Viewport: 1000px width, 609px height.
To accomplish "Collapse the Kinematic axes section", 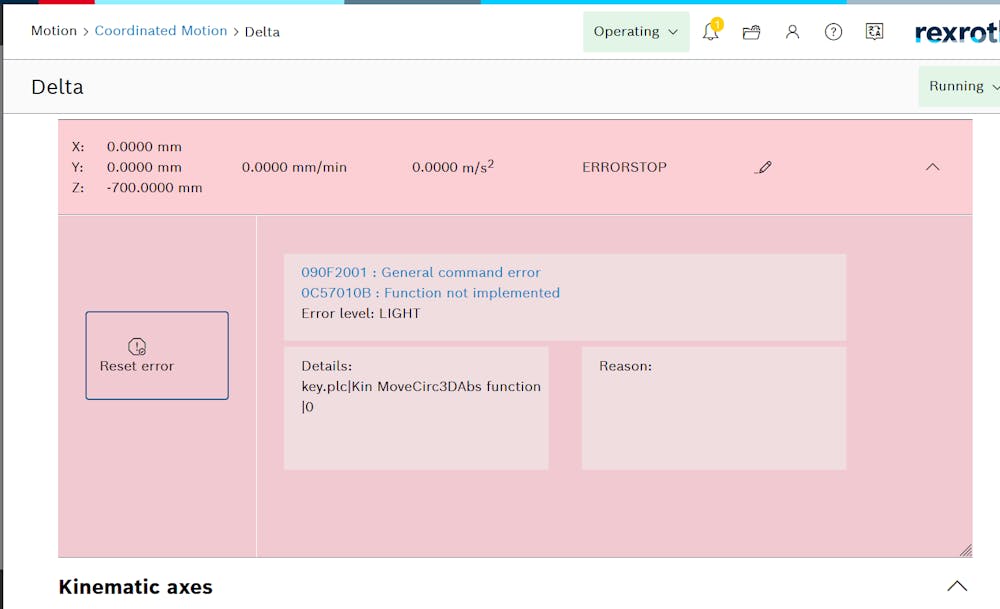I will (957, 586).
